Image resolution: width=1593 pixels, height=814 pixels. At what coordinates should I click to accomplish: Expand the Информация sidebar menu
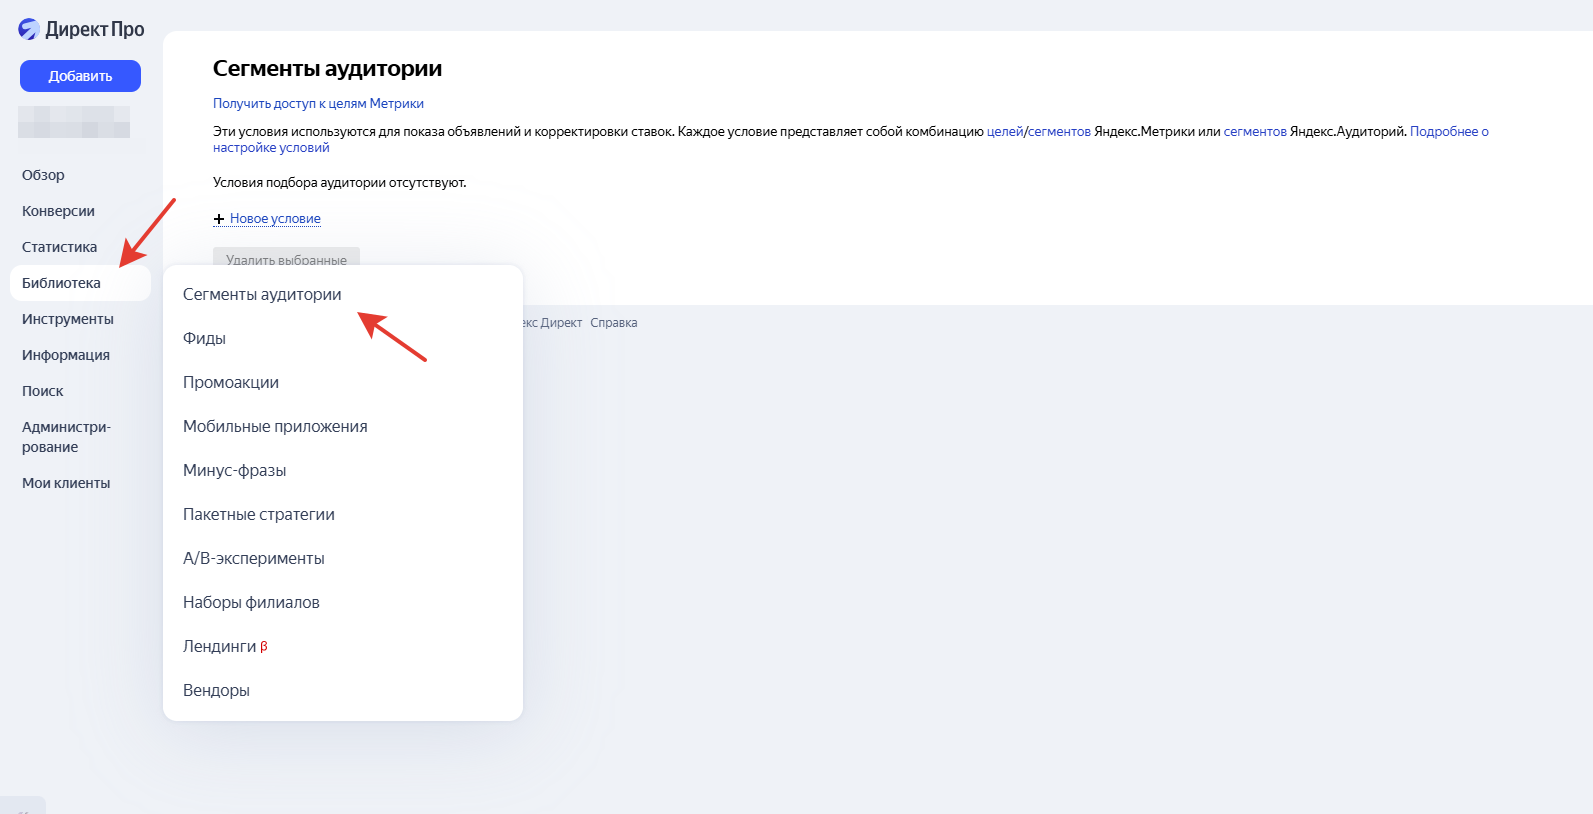click(x=66, y=355)
